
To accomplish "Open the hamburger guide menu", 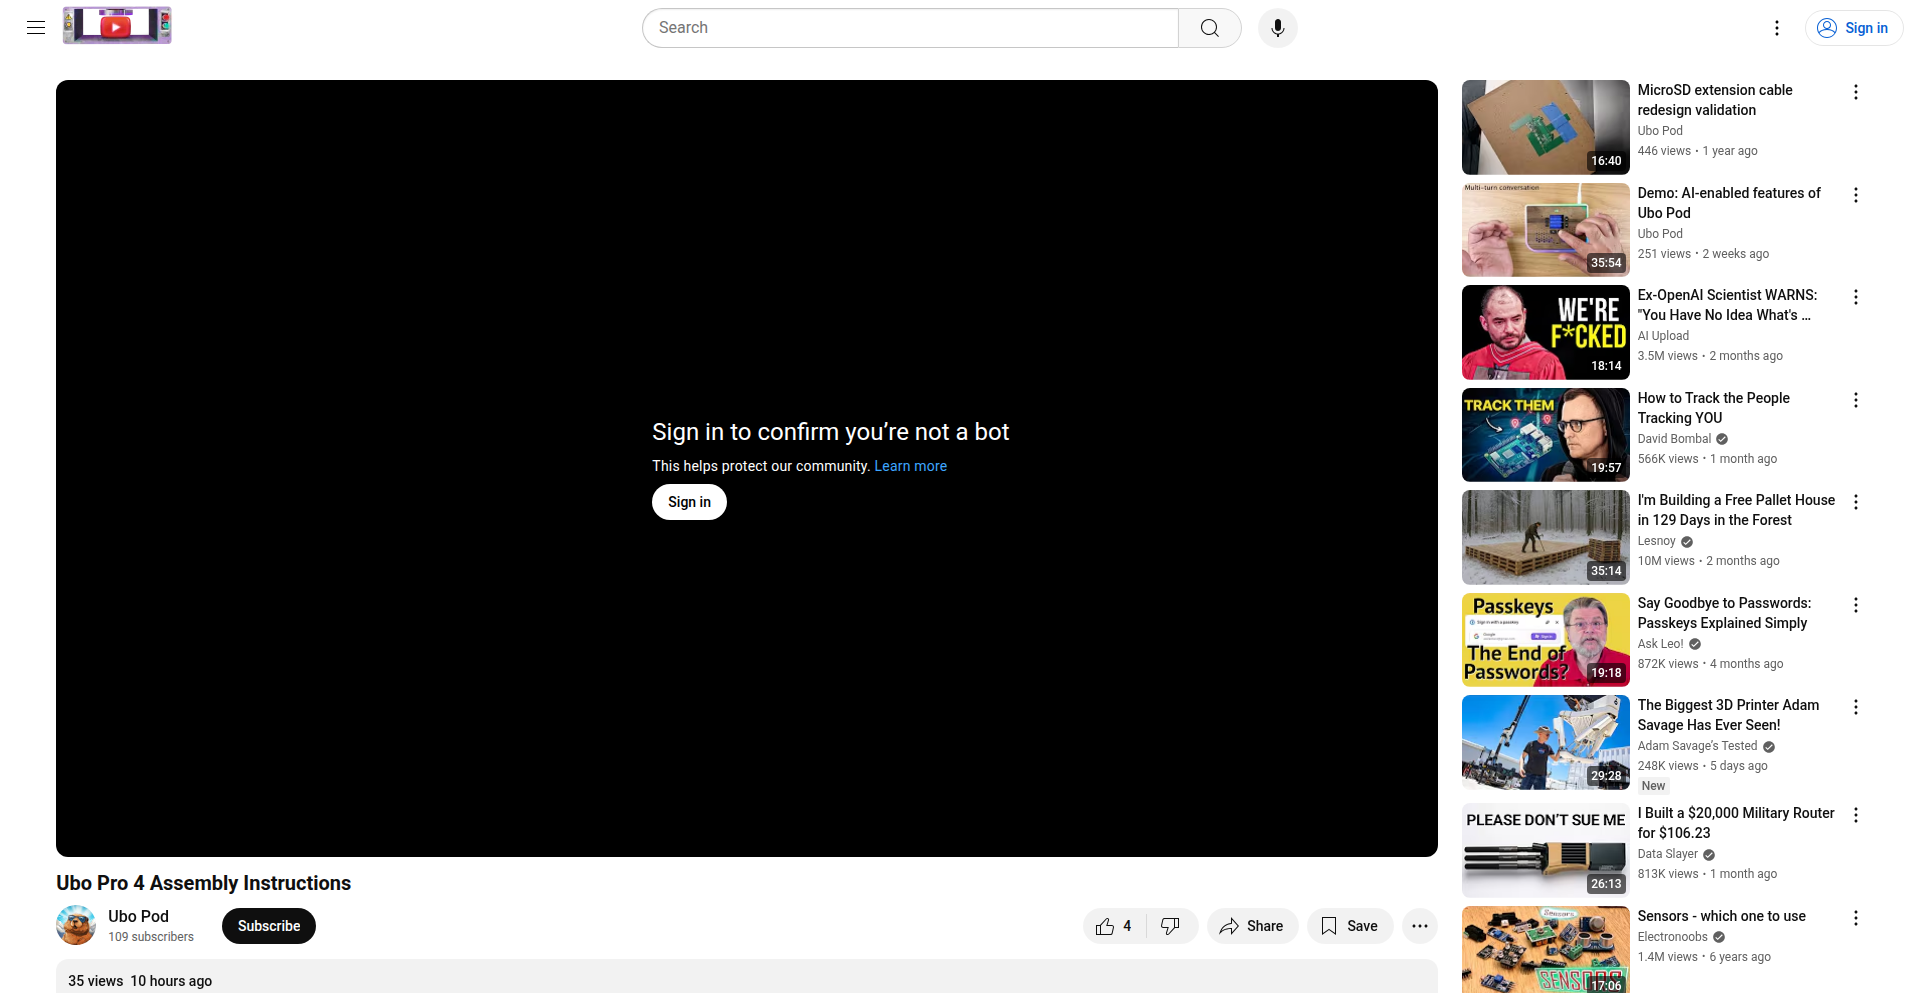I will click(36, 28).
